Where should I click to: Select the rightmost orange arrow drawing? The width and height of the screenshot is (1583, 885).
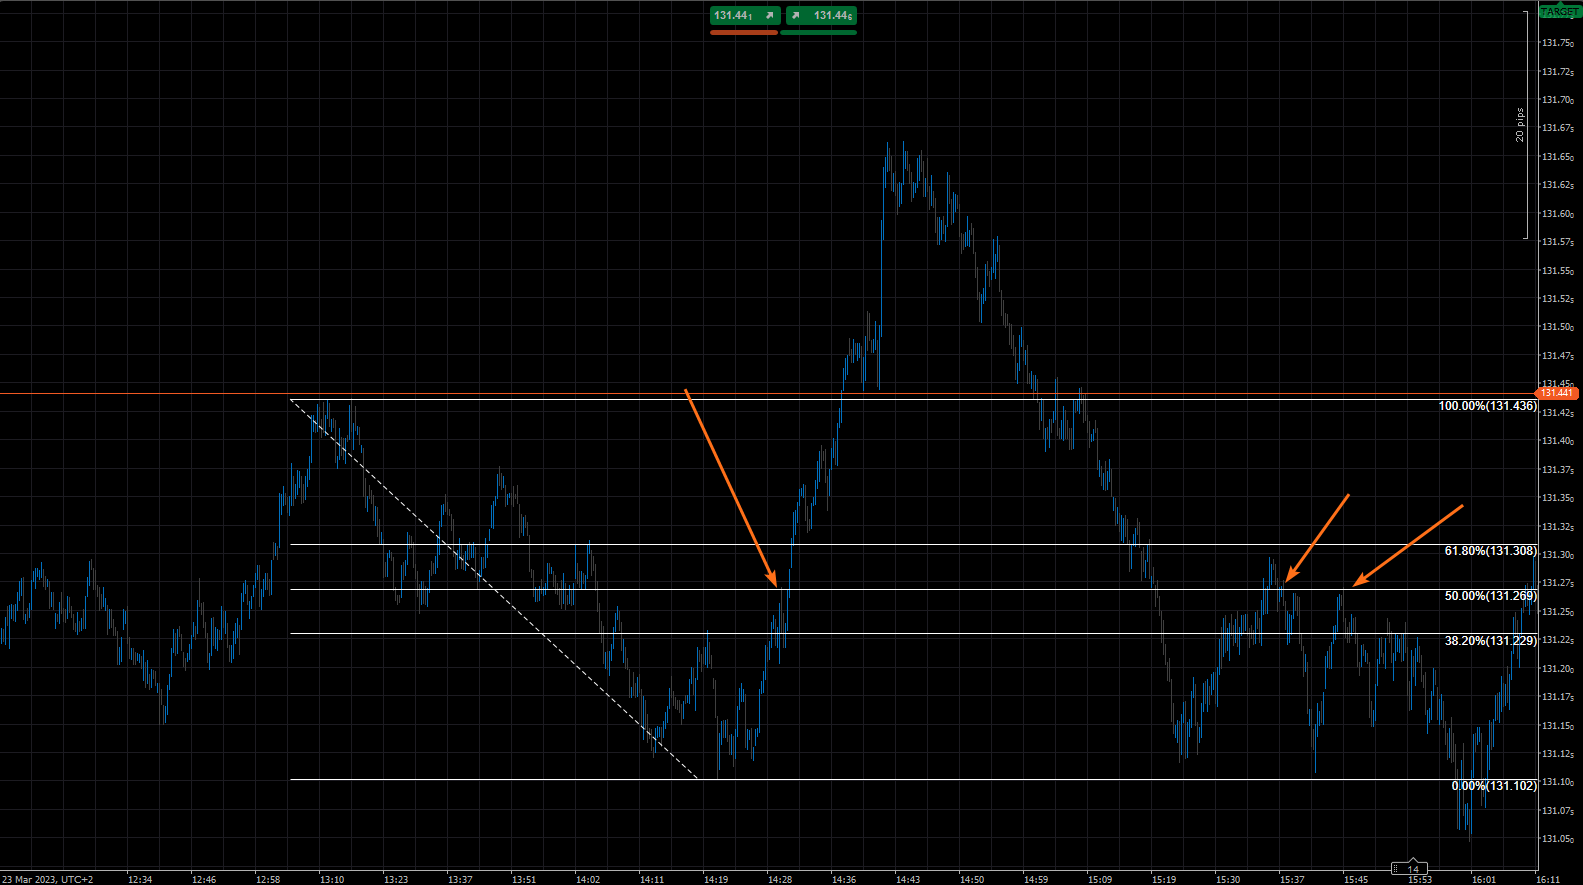(x=1410, y=545)
